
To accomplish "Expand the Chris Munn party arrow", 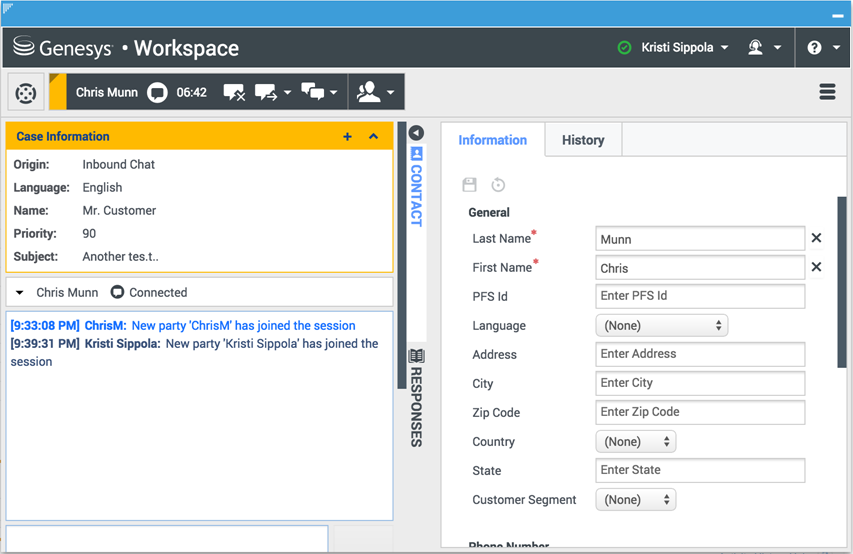I will click(20, 293).
